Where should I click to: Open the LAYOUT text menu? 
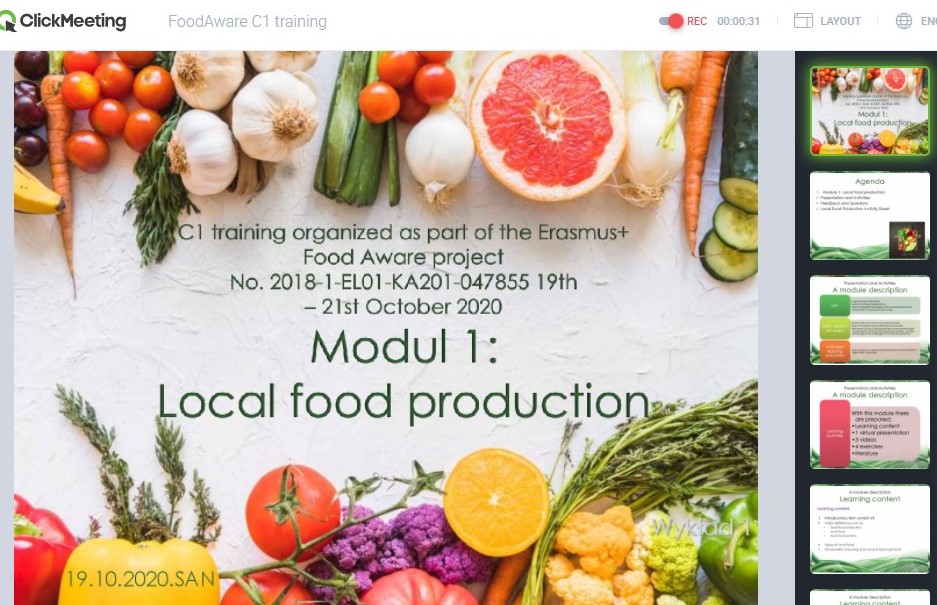tap(840, 22)
